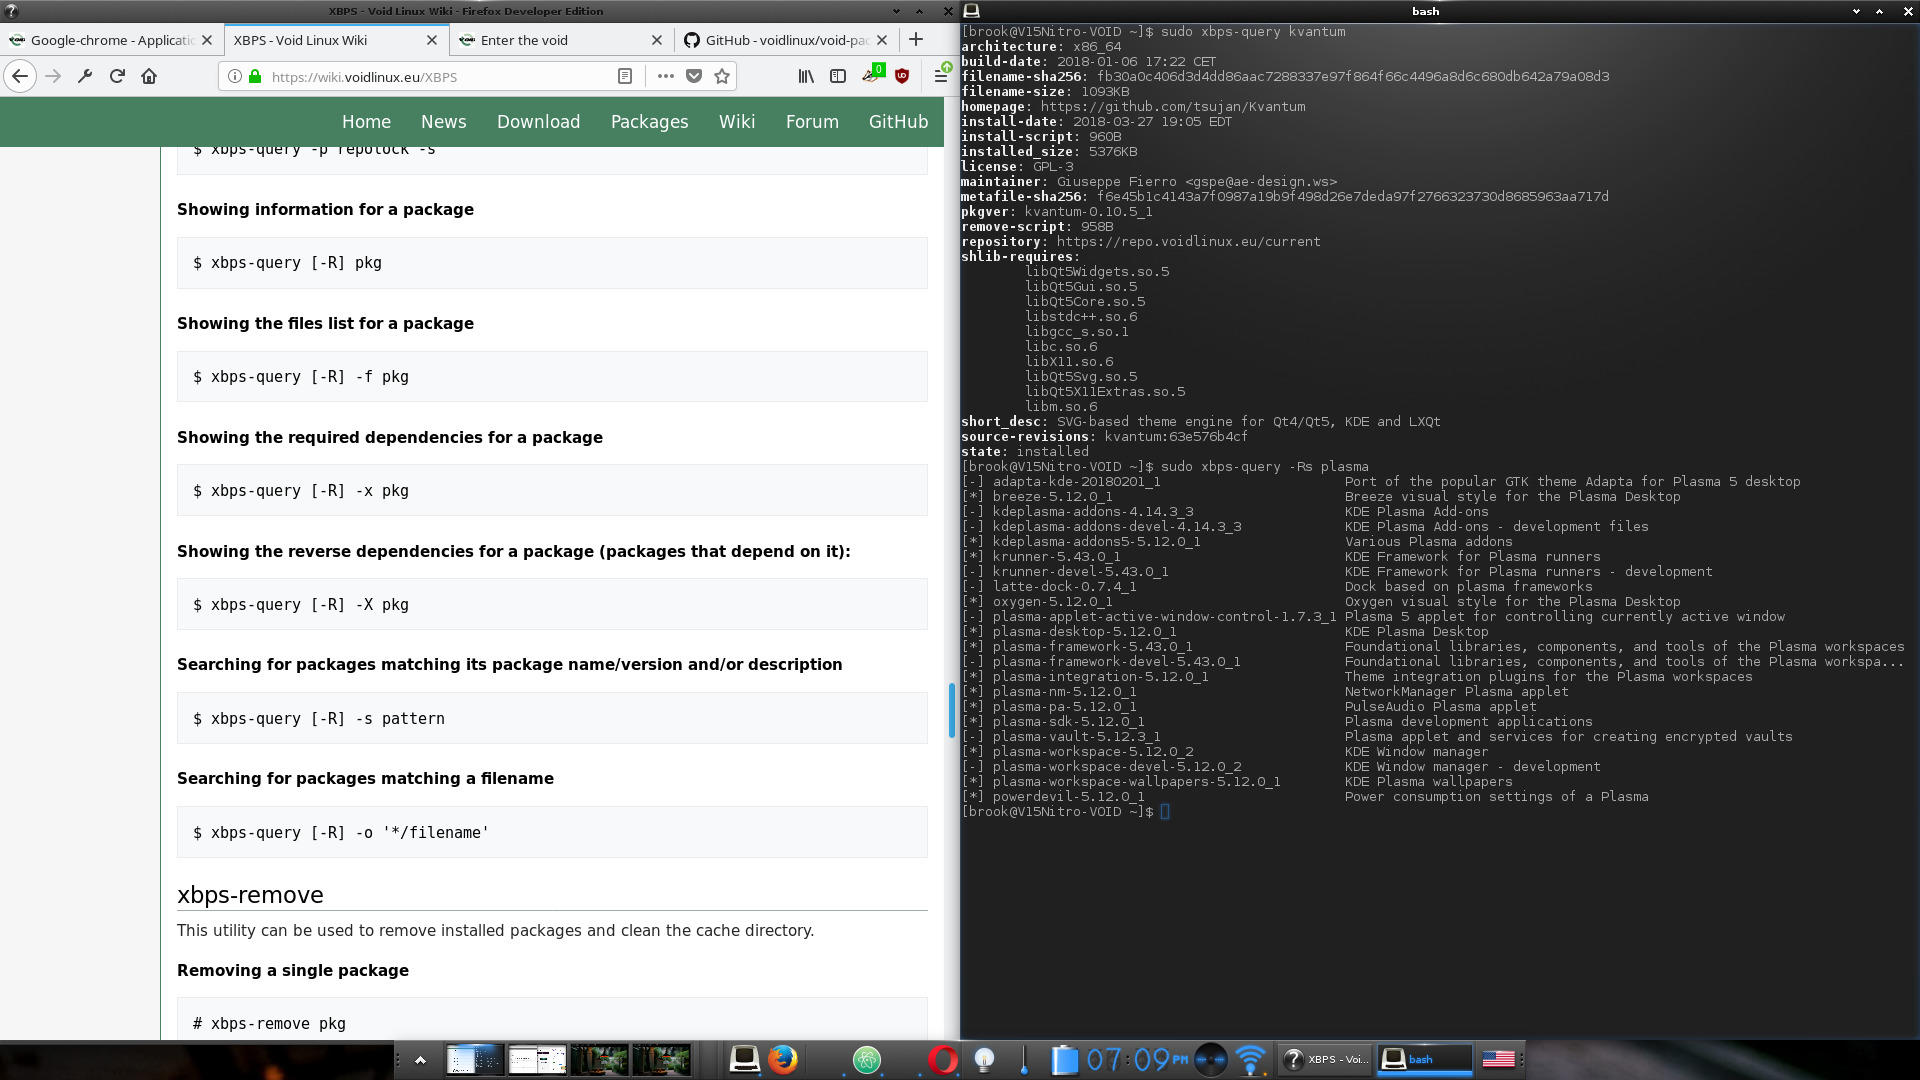The width and height of the screenshot is (1920, 1080).
Task: Activate XBPS Firefox window in taskbar
Action: 1325,1059
